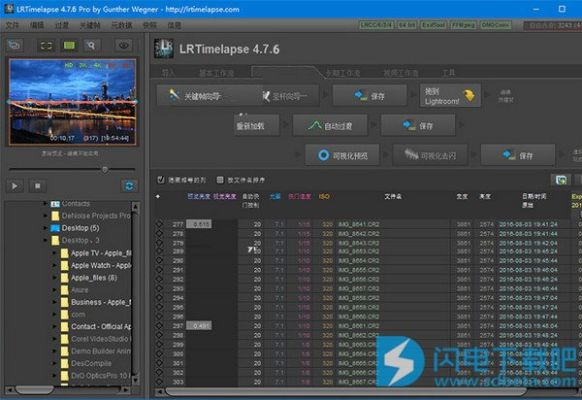Screen dimensions: 582x400
Task: Click the LRTimelapse logo icon
Action: [x=164, y=49]
